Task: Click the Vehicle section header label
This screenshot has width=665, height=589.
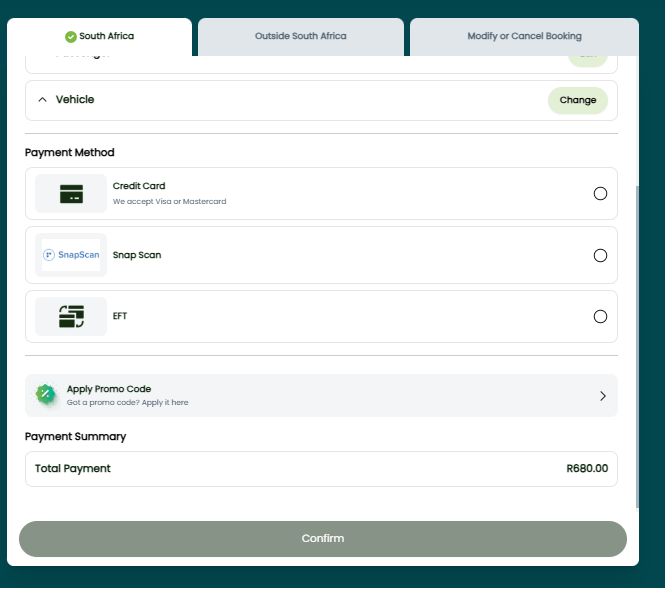Action: click(75, 100)
